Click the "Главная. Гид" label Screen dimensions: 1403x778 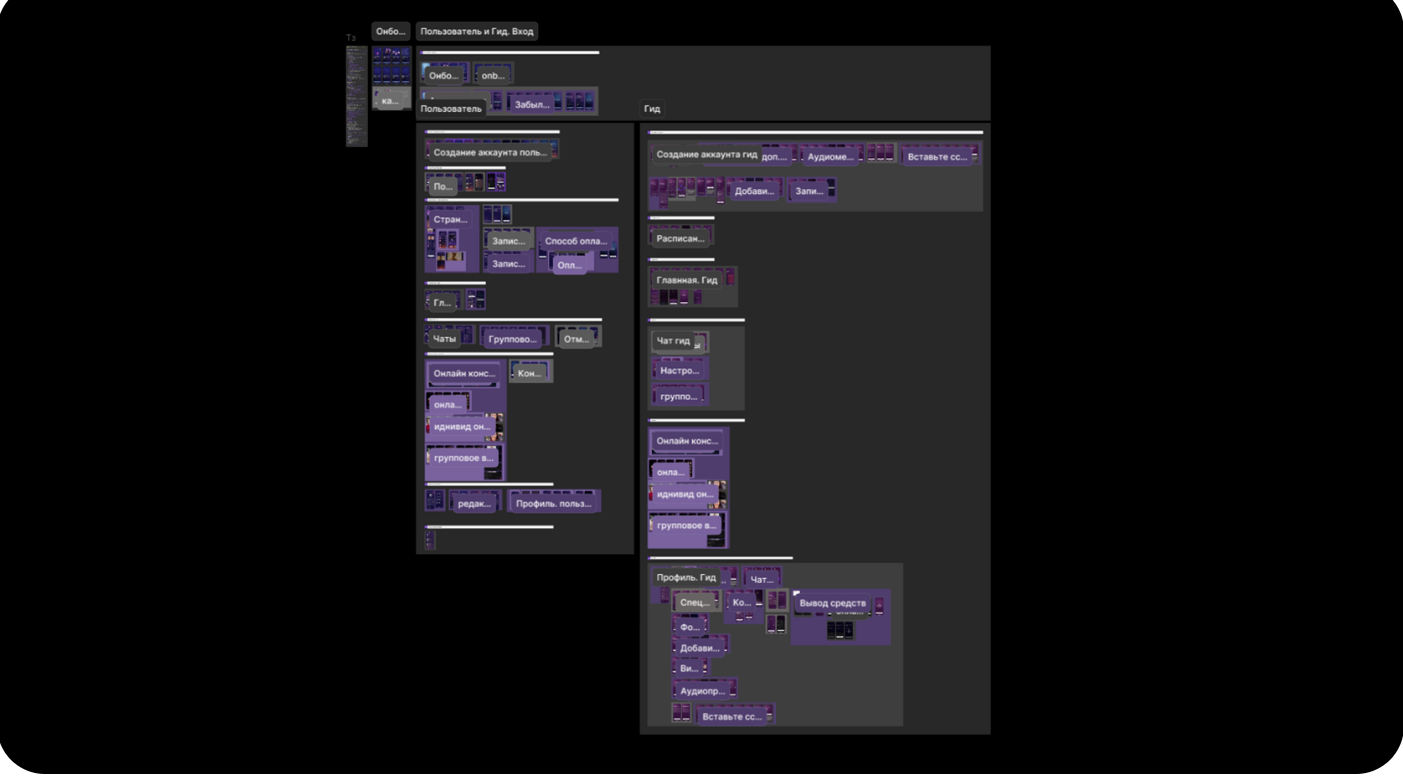tap(687, 281)
